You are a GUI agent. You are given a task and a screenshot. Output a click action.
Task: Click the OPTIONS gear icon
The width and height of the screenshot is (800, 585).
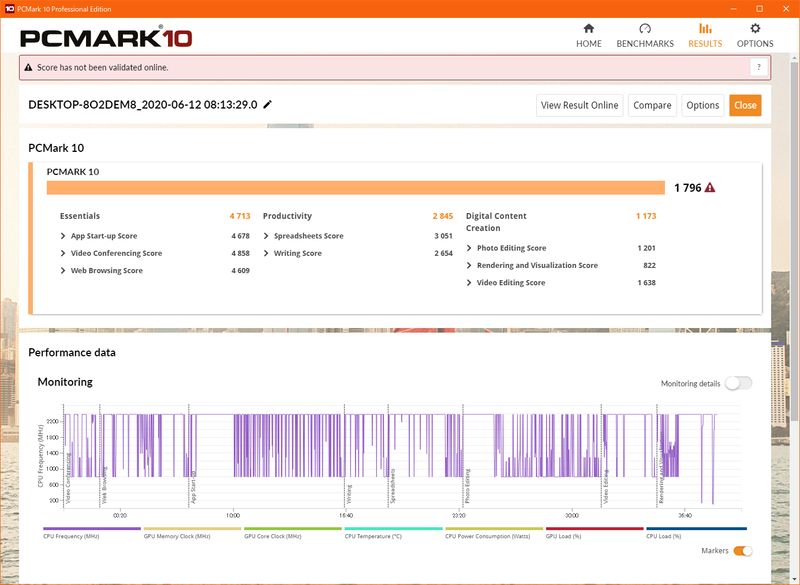click(x=756, y=29)
